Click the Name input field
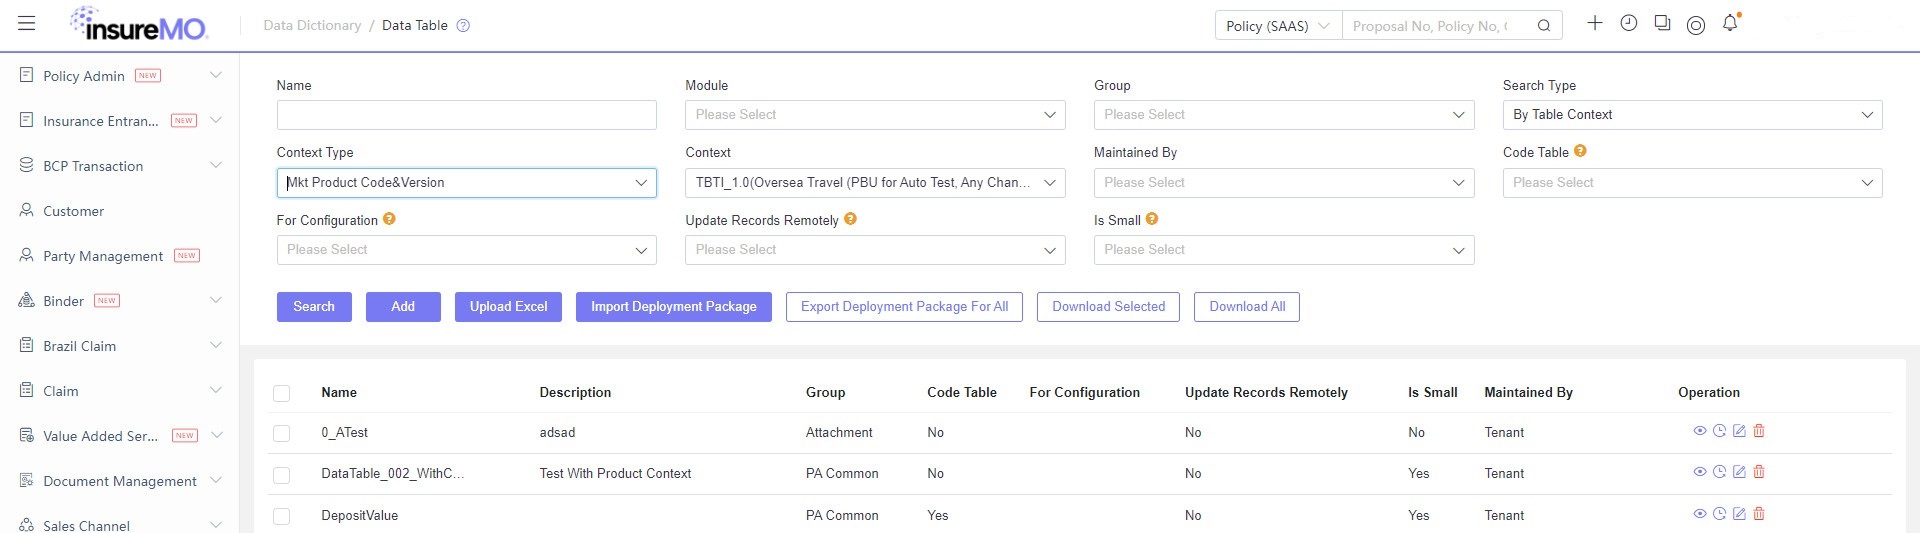Screen dimensions: 1920x533 click(466, 115)
